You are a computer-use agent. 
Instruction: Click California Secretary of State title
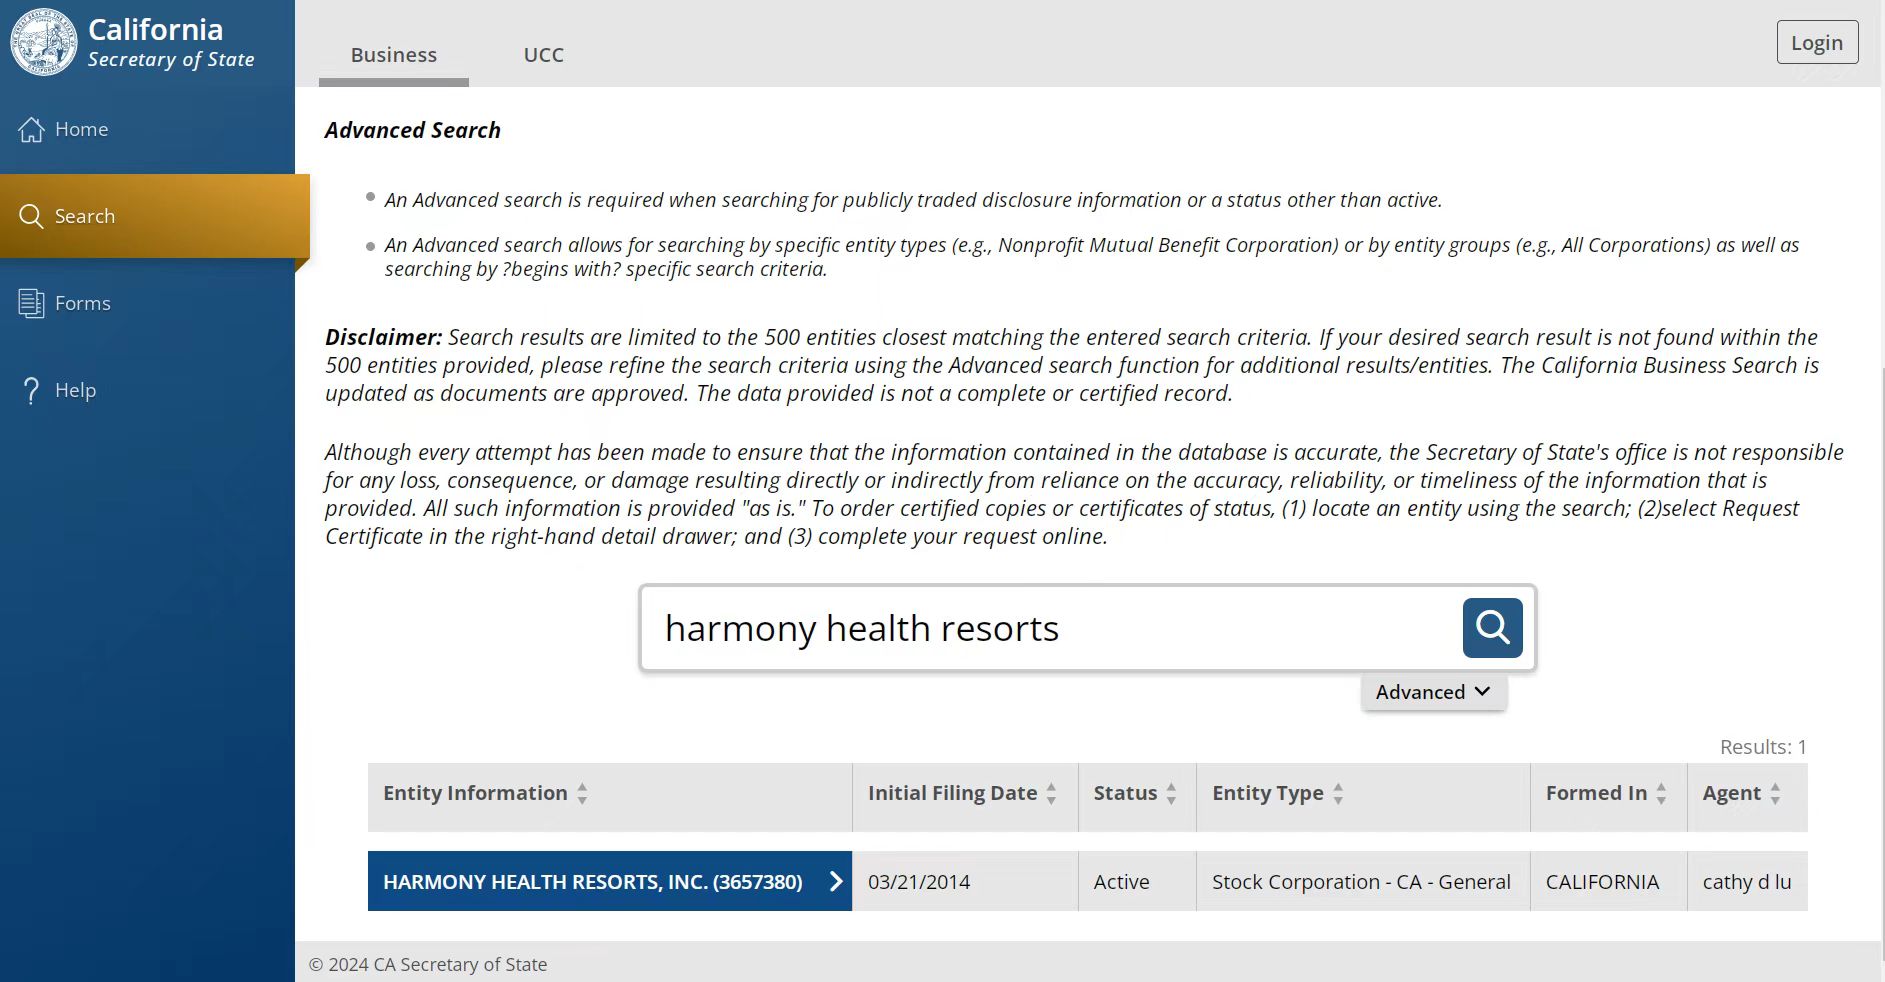(171, 43)
